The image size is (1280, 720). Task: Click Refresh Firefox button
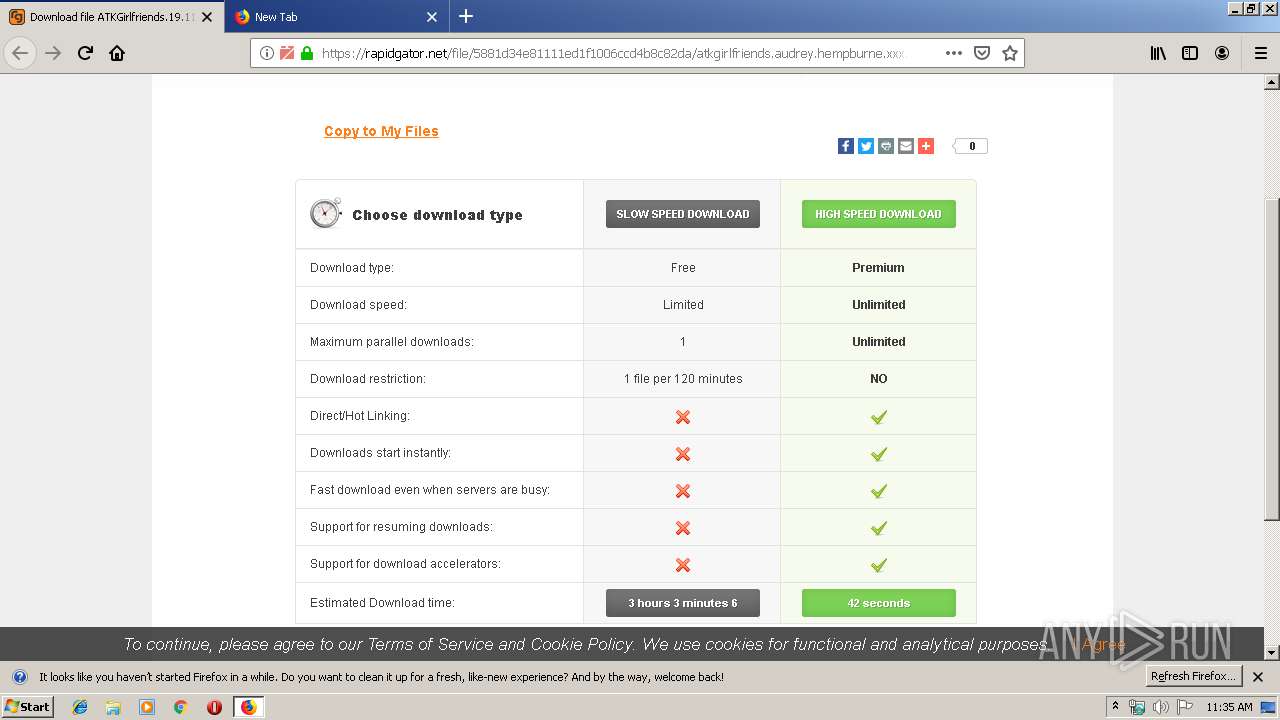tap(1193, 676)
